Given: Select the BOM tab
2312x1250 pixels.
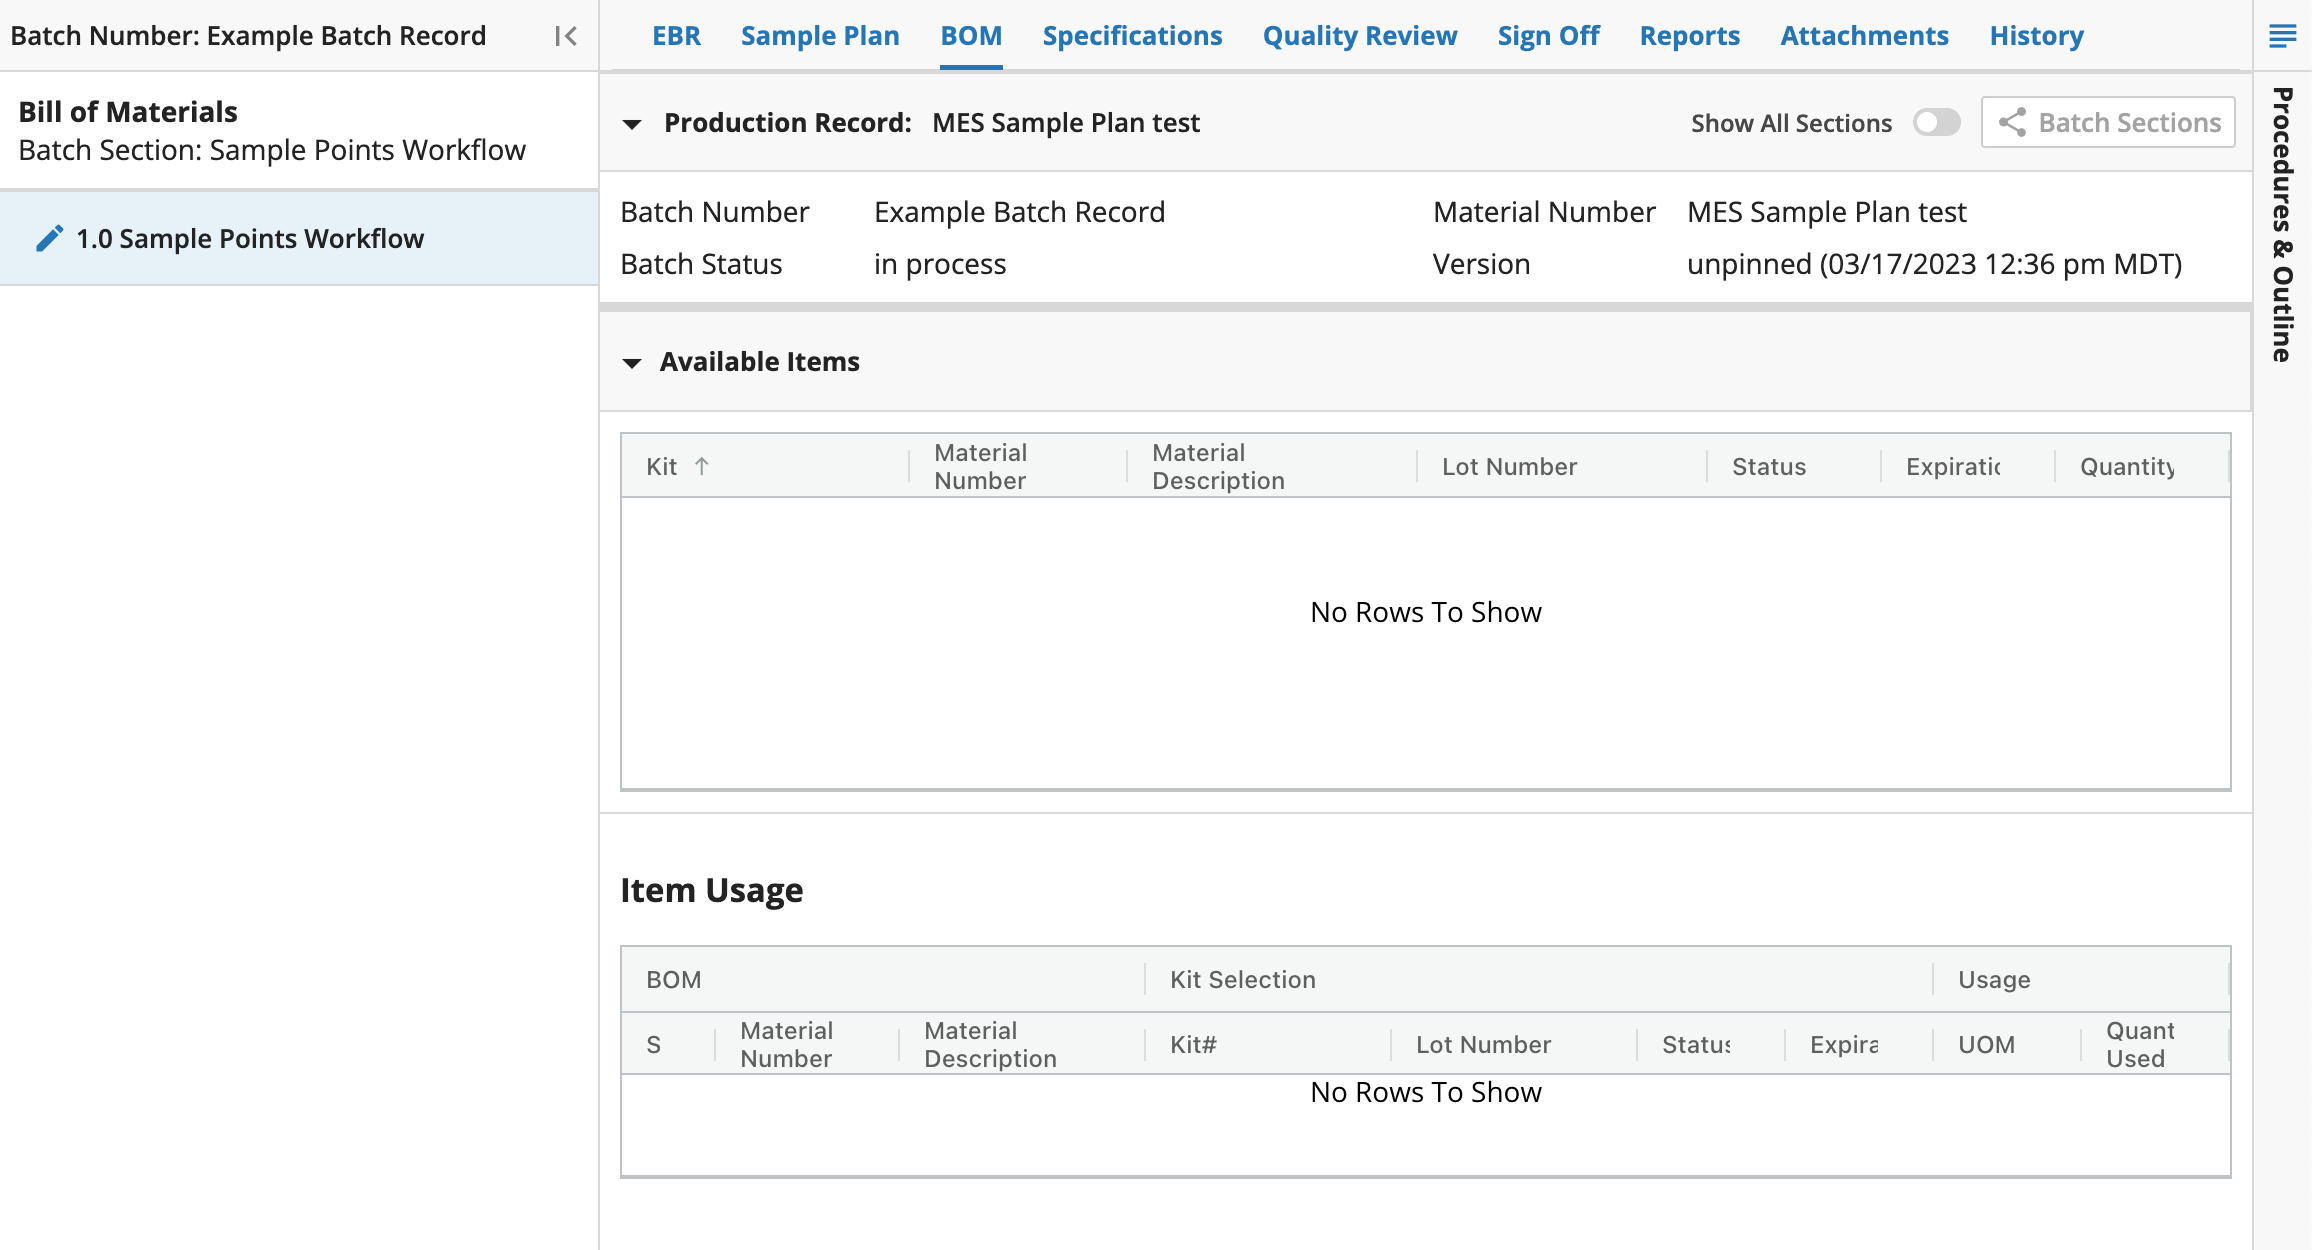Looking at the screenshot, I should pos(971,36).
